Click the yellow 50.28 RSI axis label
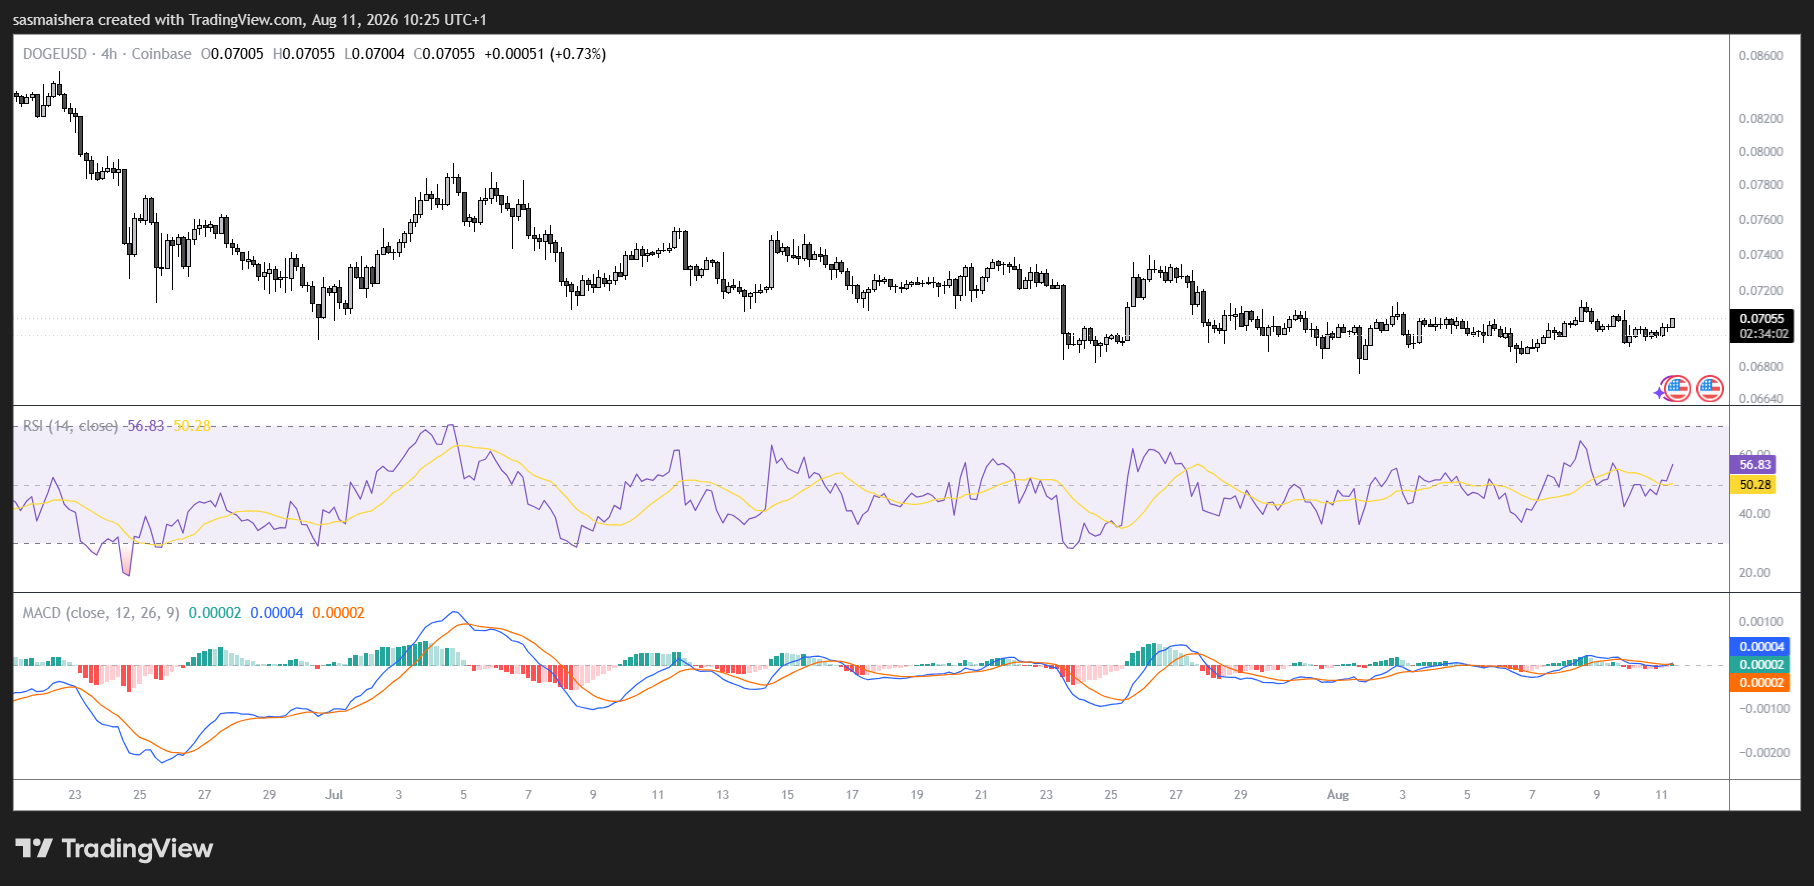 point(1754,485)
